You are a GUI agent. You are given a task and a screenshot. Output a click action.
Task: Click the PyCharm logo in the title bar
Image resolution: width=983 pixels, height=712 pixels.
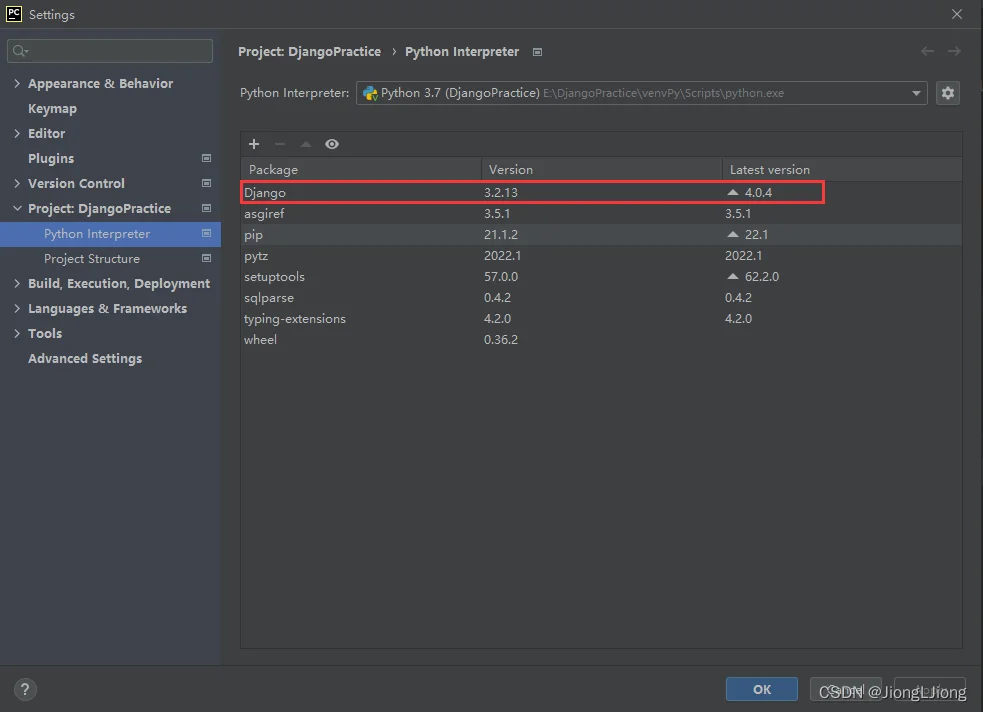coord(14,14)
